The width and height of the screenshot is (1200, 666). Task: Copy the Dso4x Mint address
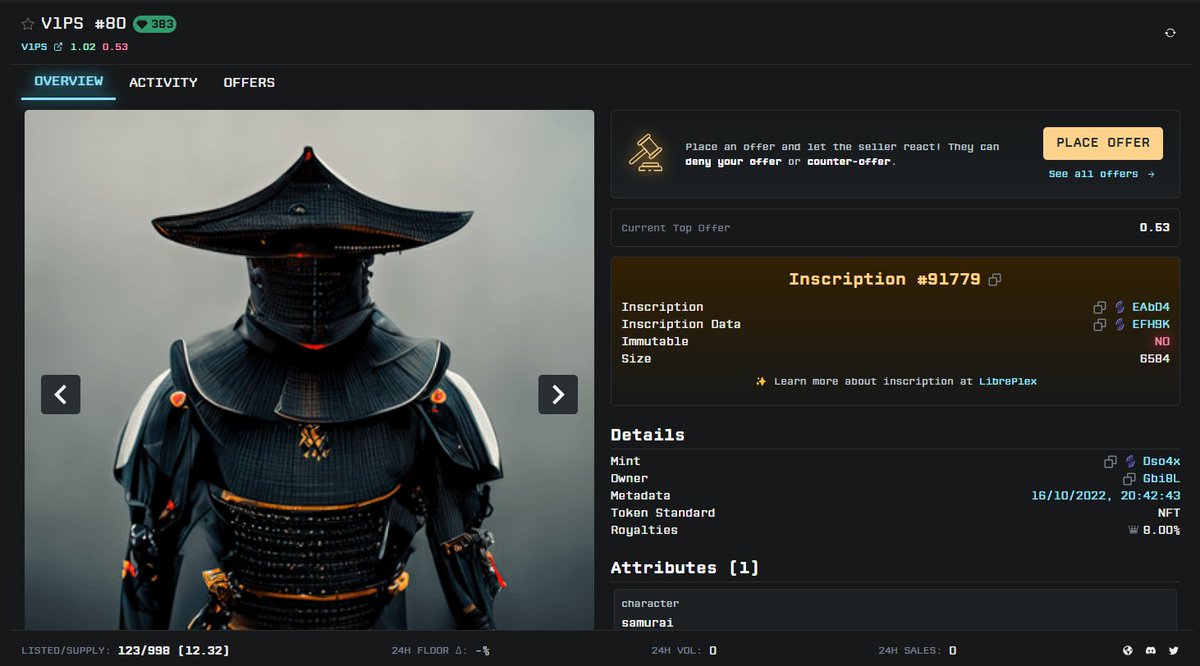click(1110, 461)
